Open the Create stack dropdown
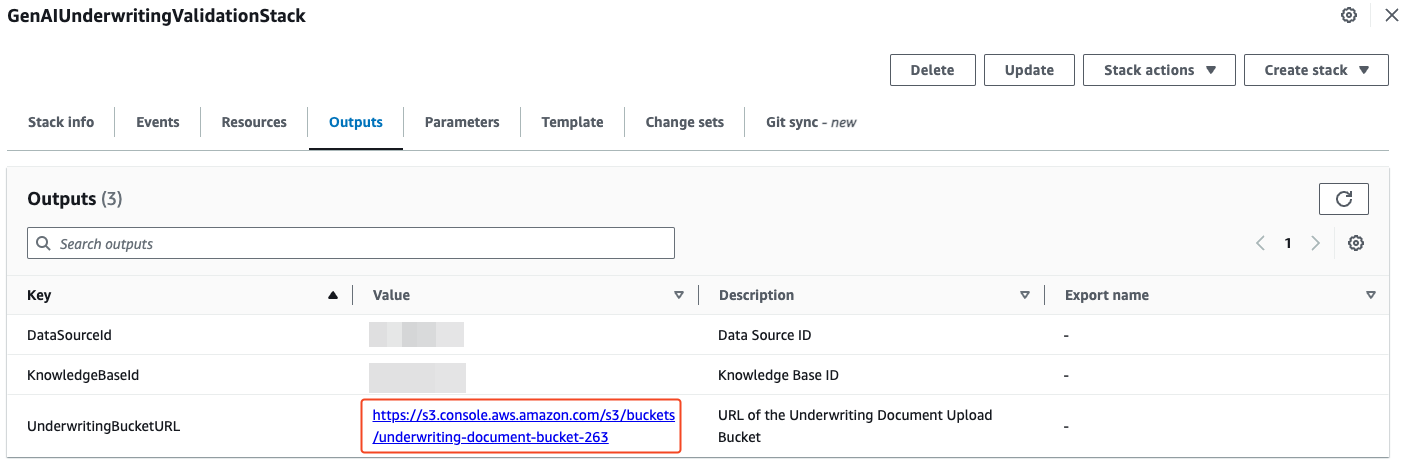The height and width of the screenshot is (470, 1407). pyautogui.click(x=1316, y=70)
